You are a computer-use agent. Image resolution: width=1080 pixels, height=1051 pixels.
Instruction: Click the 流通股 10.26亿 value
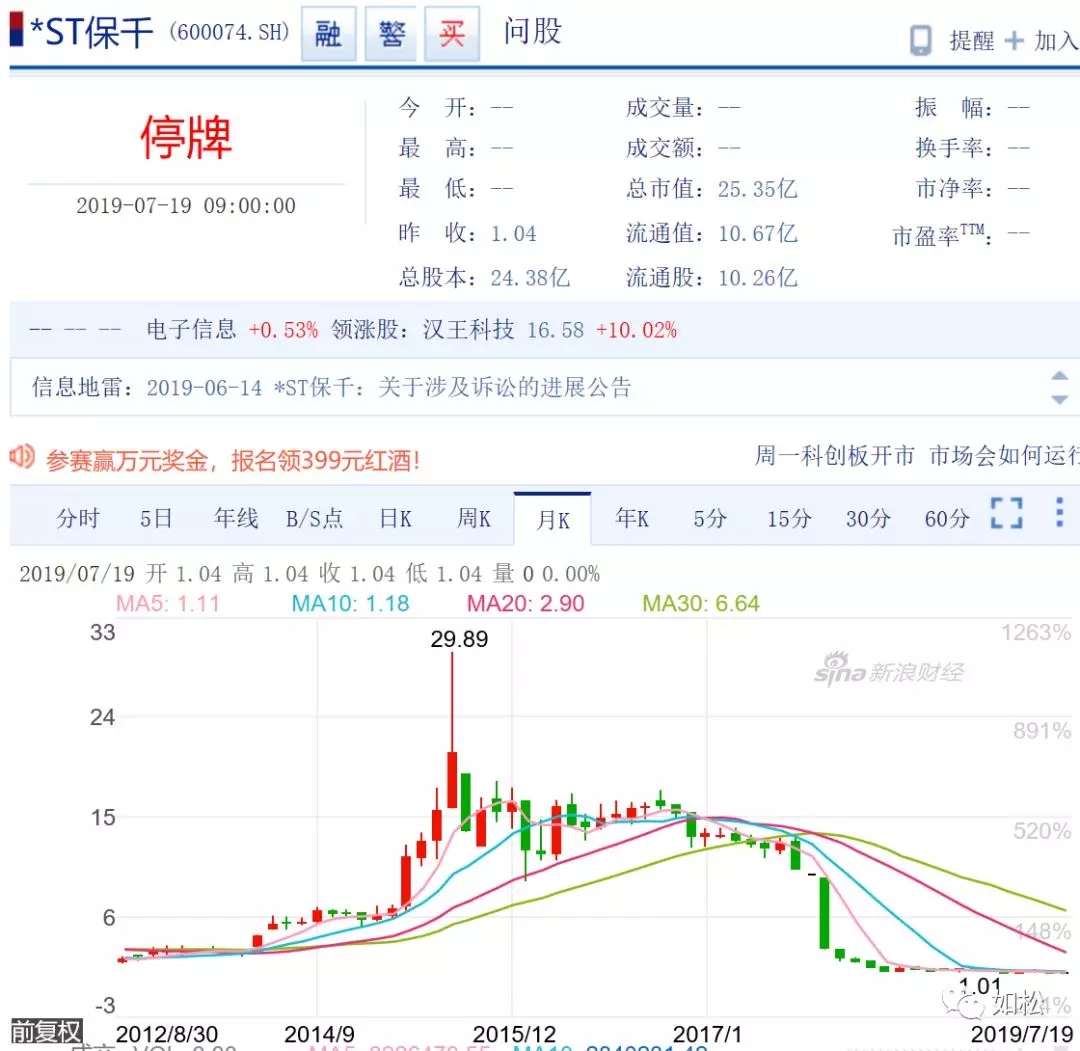(x=758, y=278)
